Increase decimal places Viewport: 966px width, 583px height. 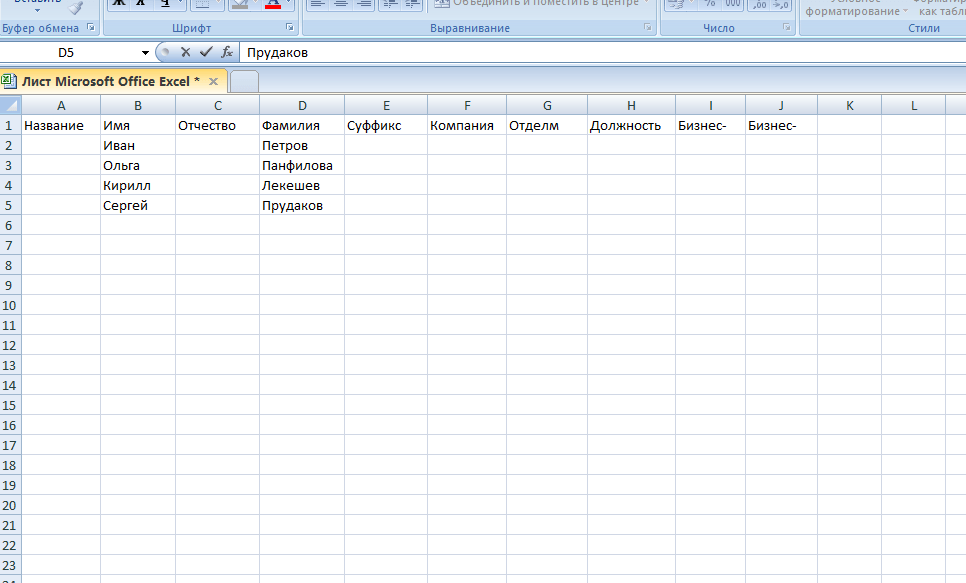pos(759,4)
